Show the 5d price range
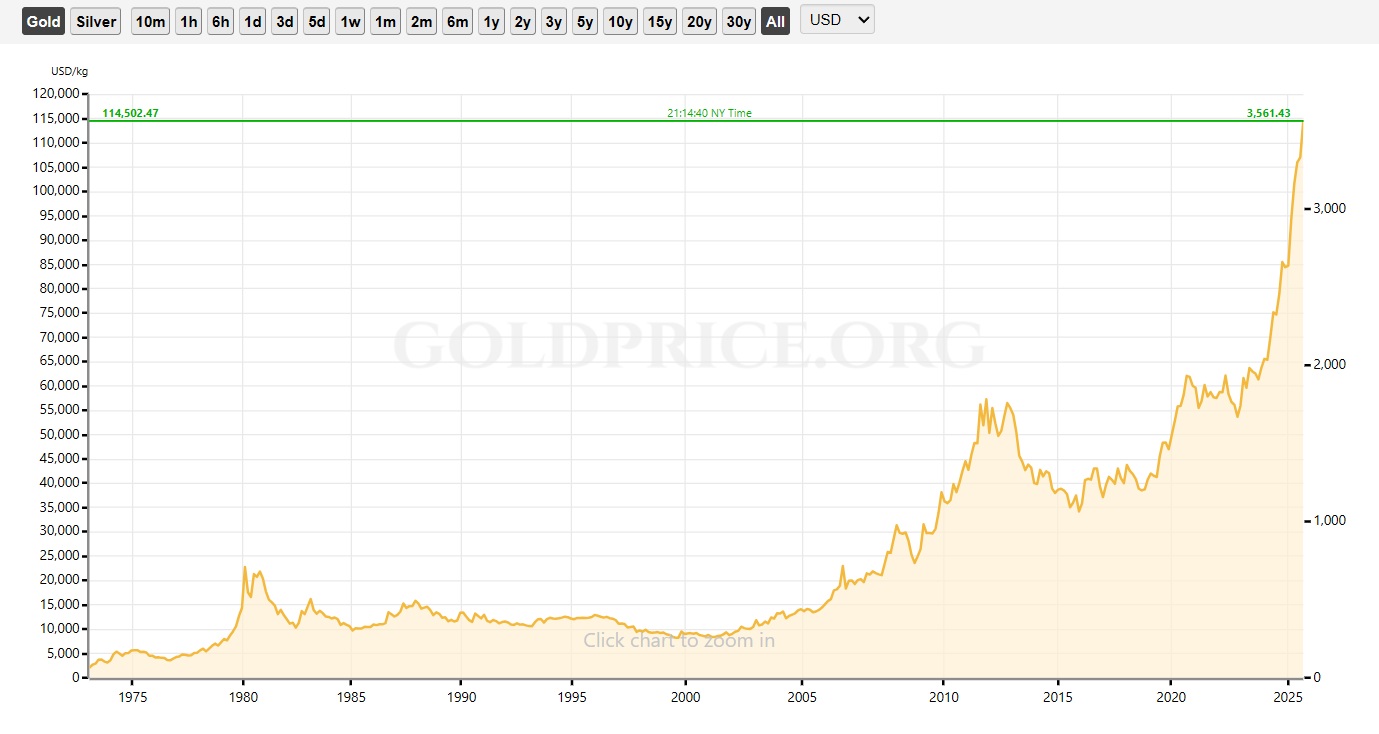Screen dimensions: 1379x734 317,21
